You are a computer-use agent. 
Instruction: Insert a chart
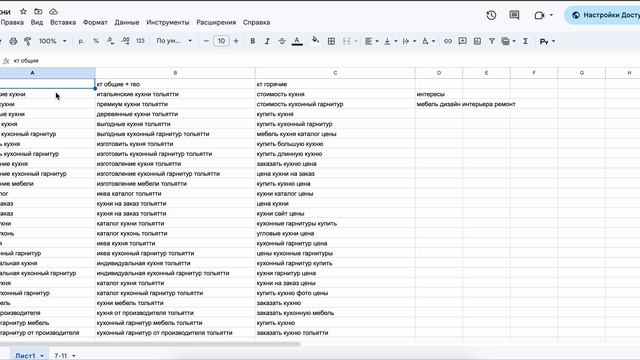click(477, 41)
